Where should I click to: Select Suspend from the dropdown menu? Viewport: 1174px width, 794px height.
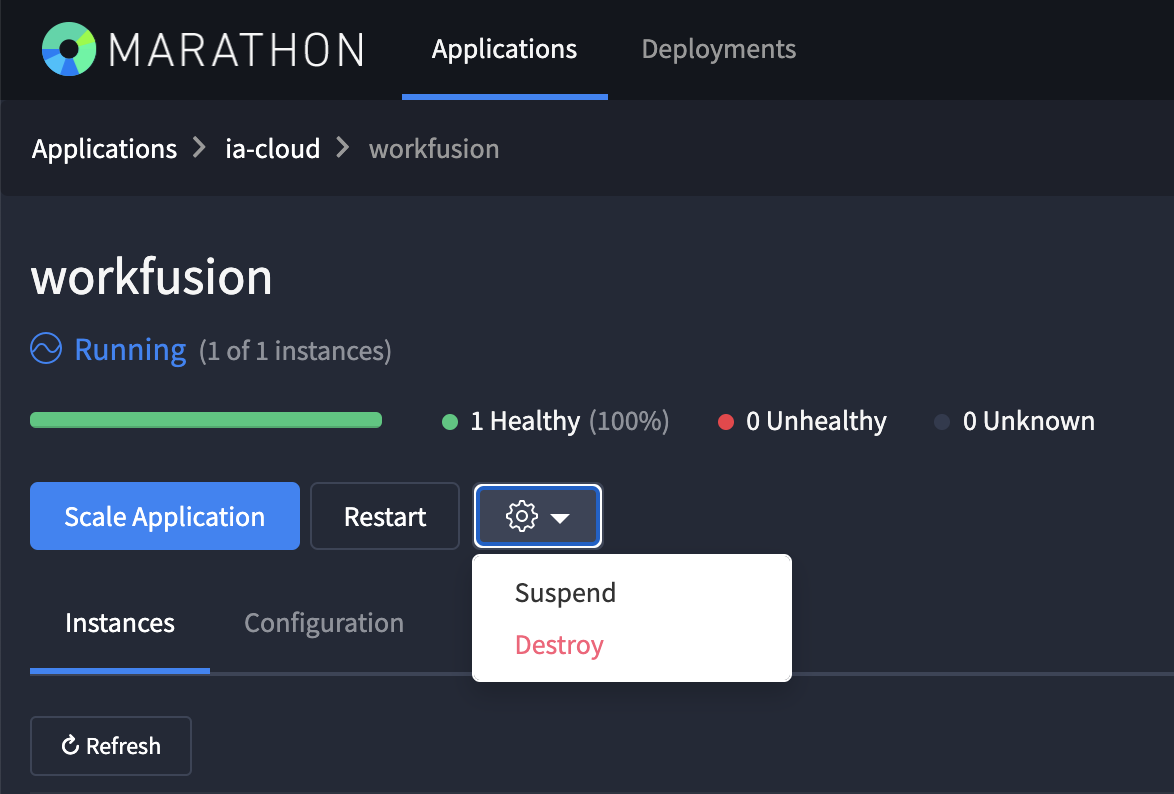565,593
